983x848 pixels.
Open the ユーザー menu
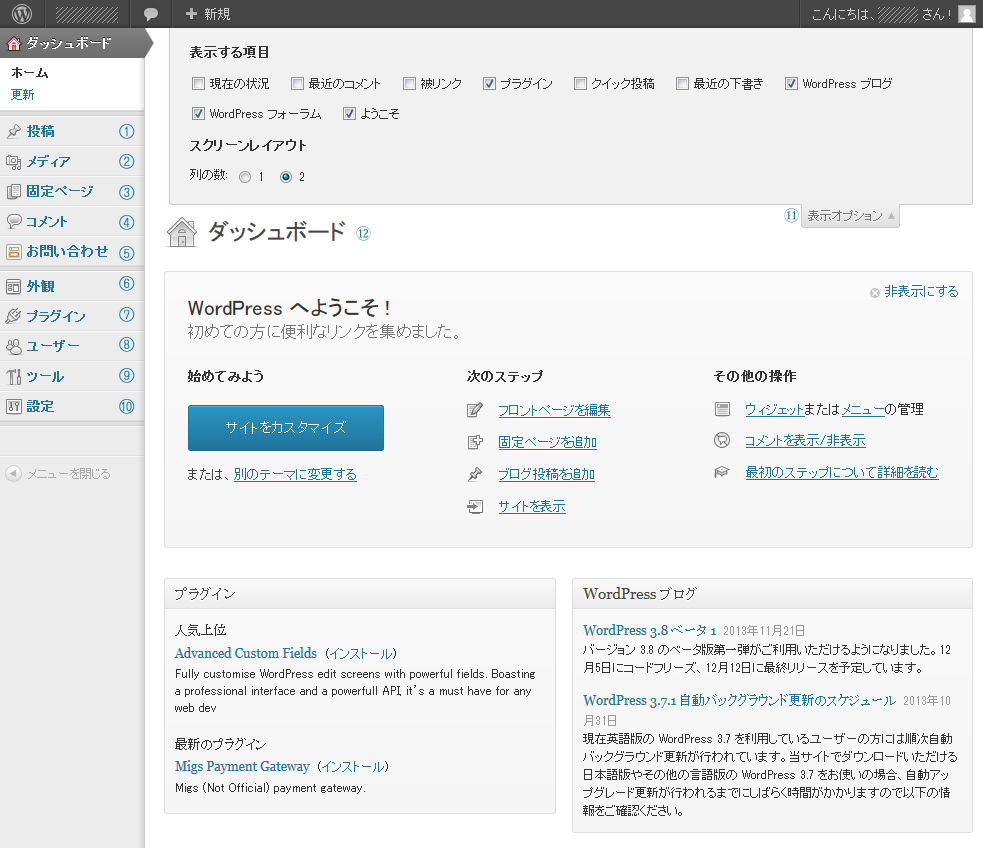pos(71,346)
